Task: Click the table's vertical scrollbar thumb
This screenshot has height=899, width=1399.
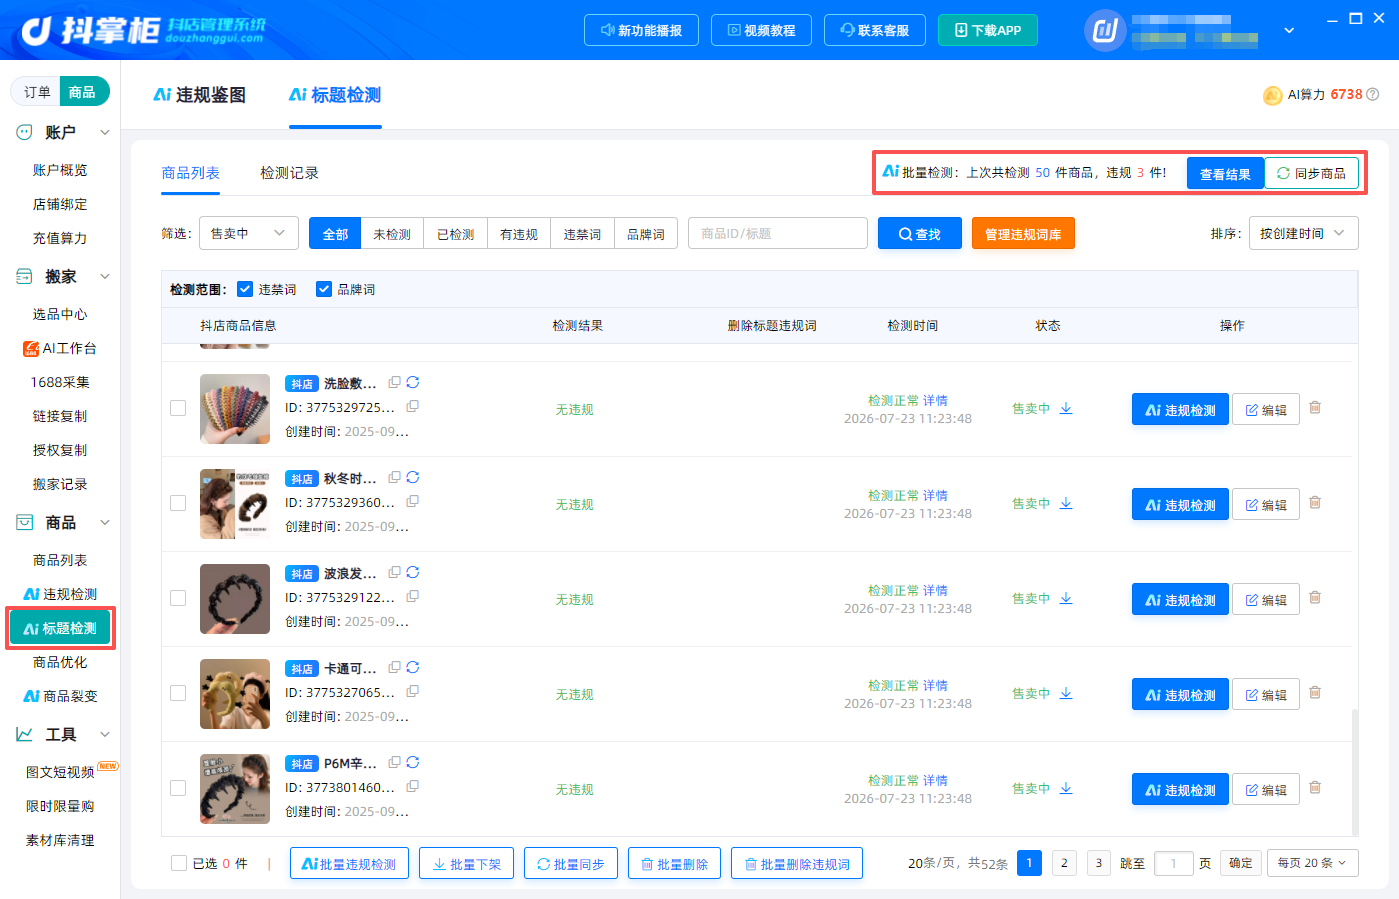Action: point(1355,770)
